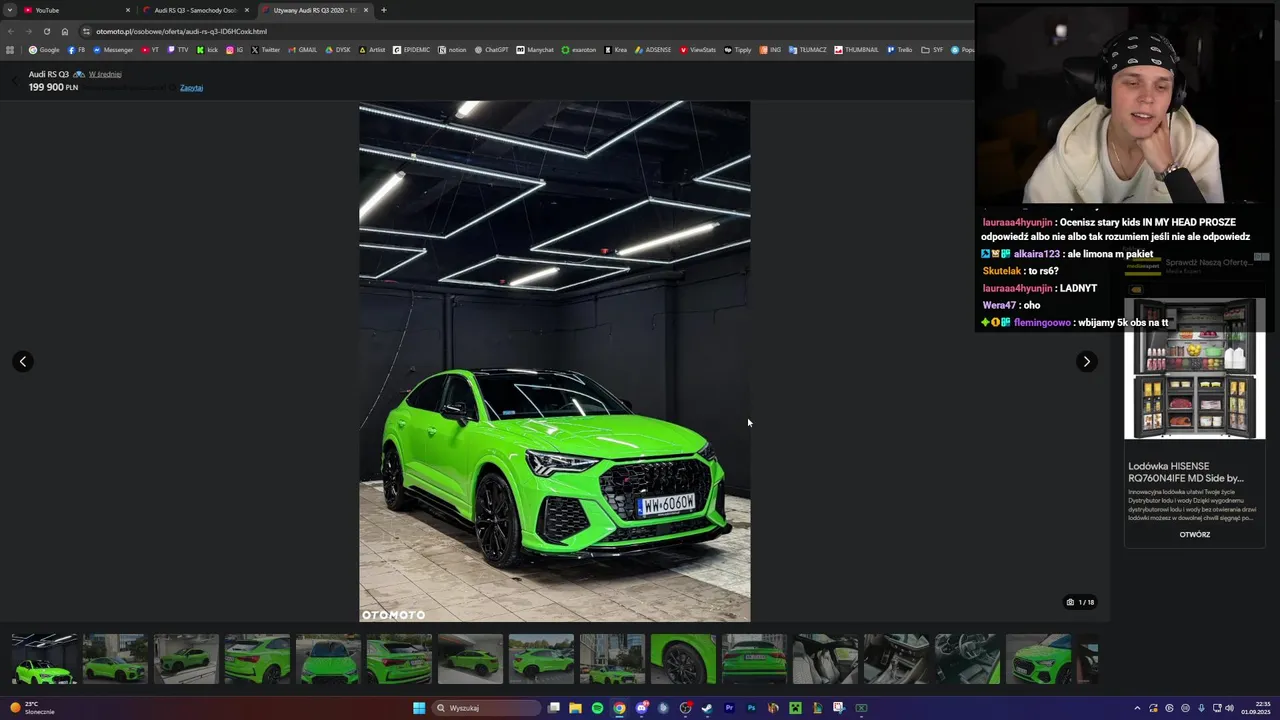Open the TŁUMACZ bookmark

point(808,50)
